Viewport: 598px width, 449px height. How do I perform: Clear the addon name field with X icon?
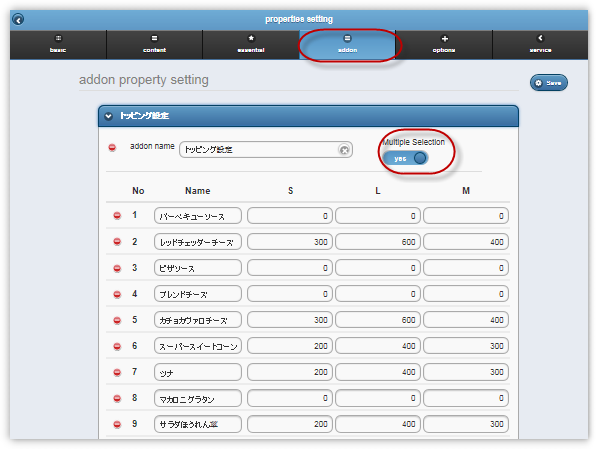(x=344, y=150)
